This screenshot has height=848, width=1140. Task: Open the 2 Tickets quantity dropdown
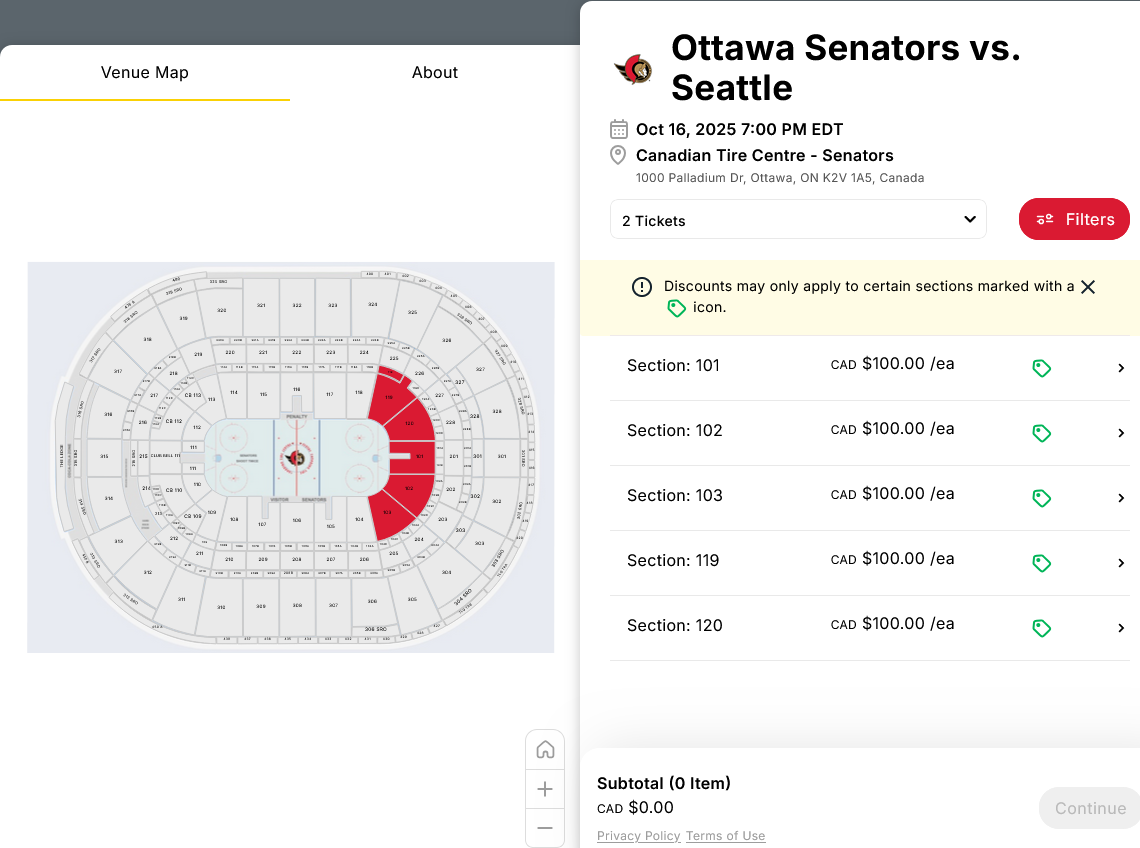point(798,220)
